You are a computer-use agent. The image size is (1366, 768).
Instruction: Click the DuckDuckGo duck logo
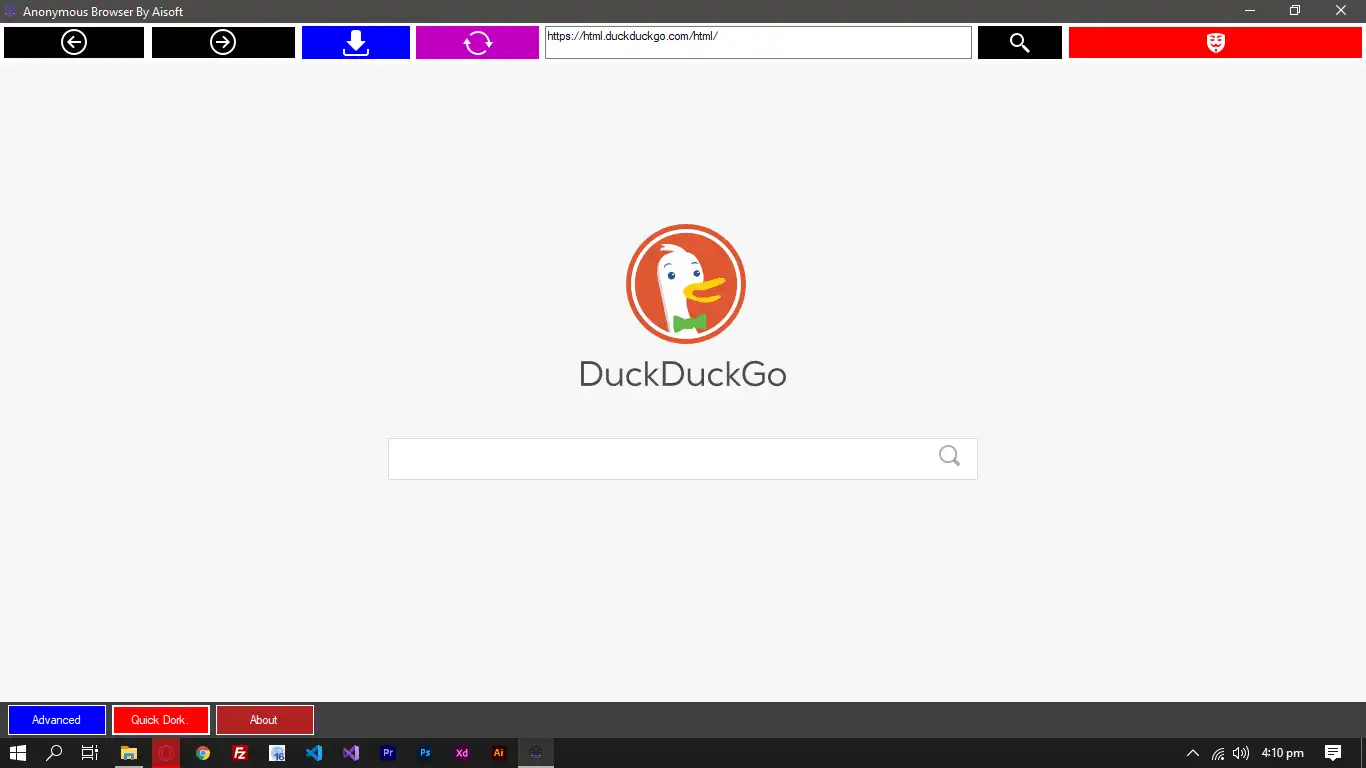pyautogui.click(x=686, y=284)
